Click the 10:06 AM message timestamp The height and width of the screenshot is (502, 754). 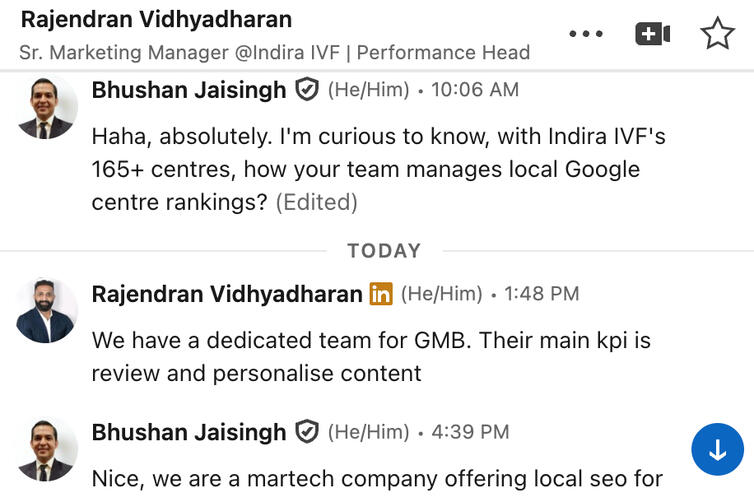475,90
